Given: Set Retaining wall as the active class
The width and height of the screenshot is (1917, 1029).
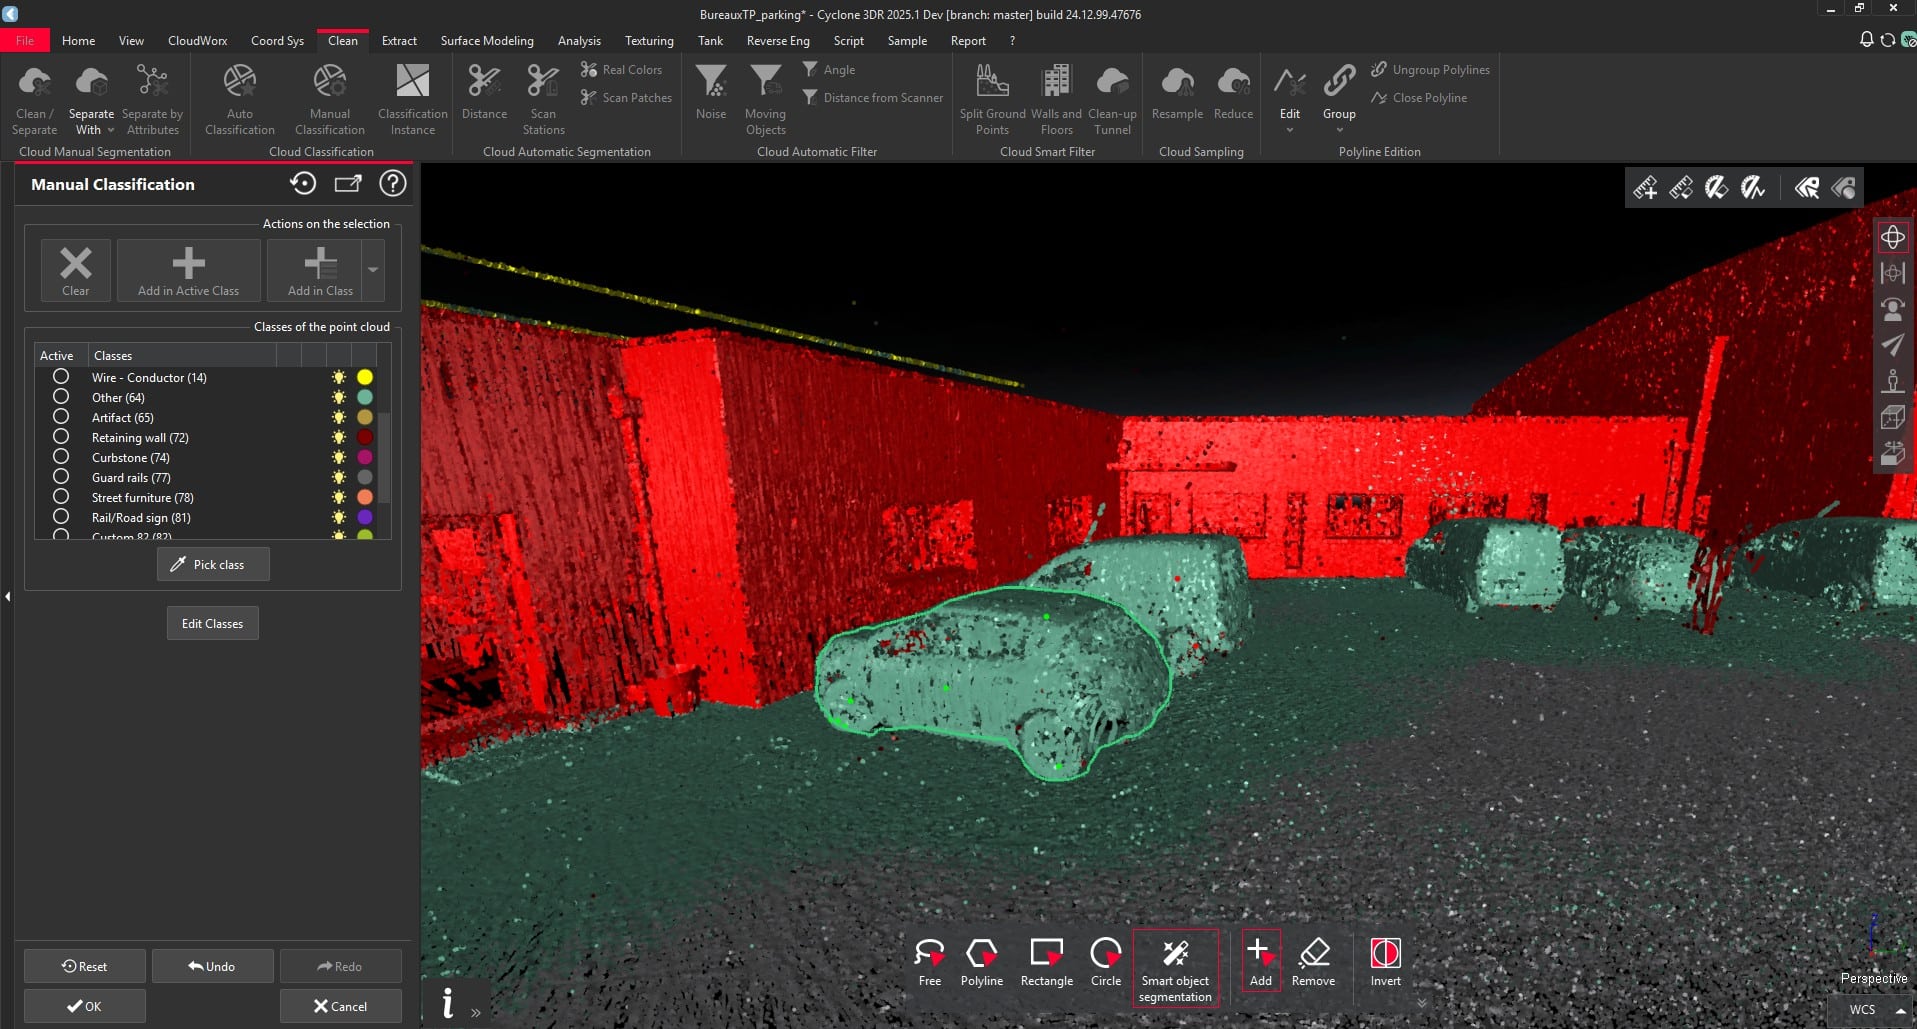Looking at the screenshot, I should (61, 437).
